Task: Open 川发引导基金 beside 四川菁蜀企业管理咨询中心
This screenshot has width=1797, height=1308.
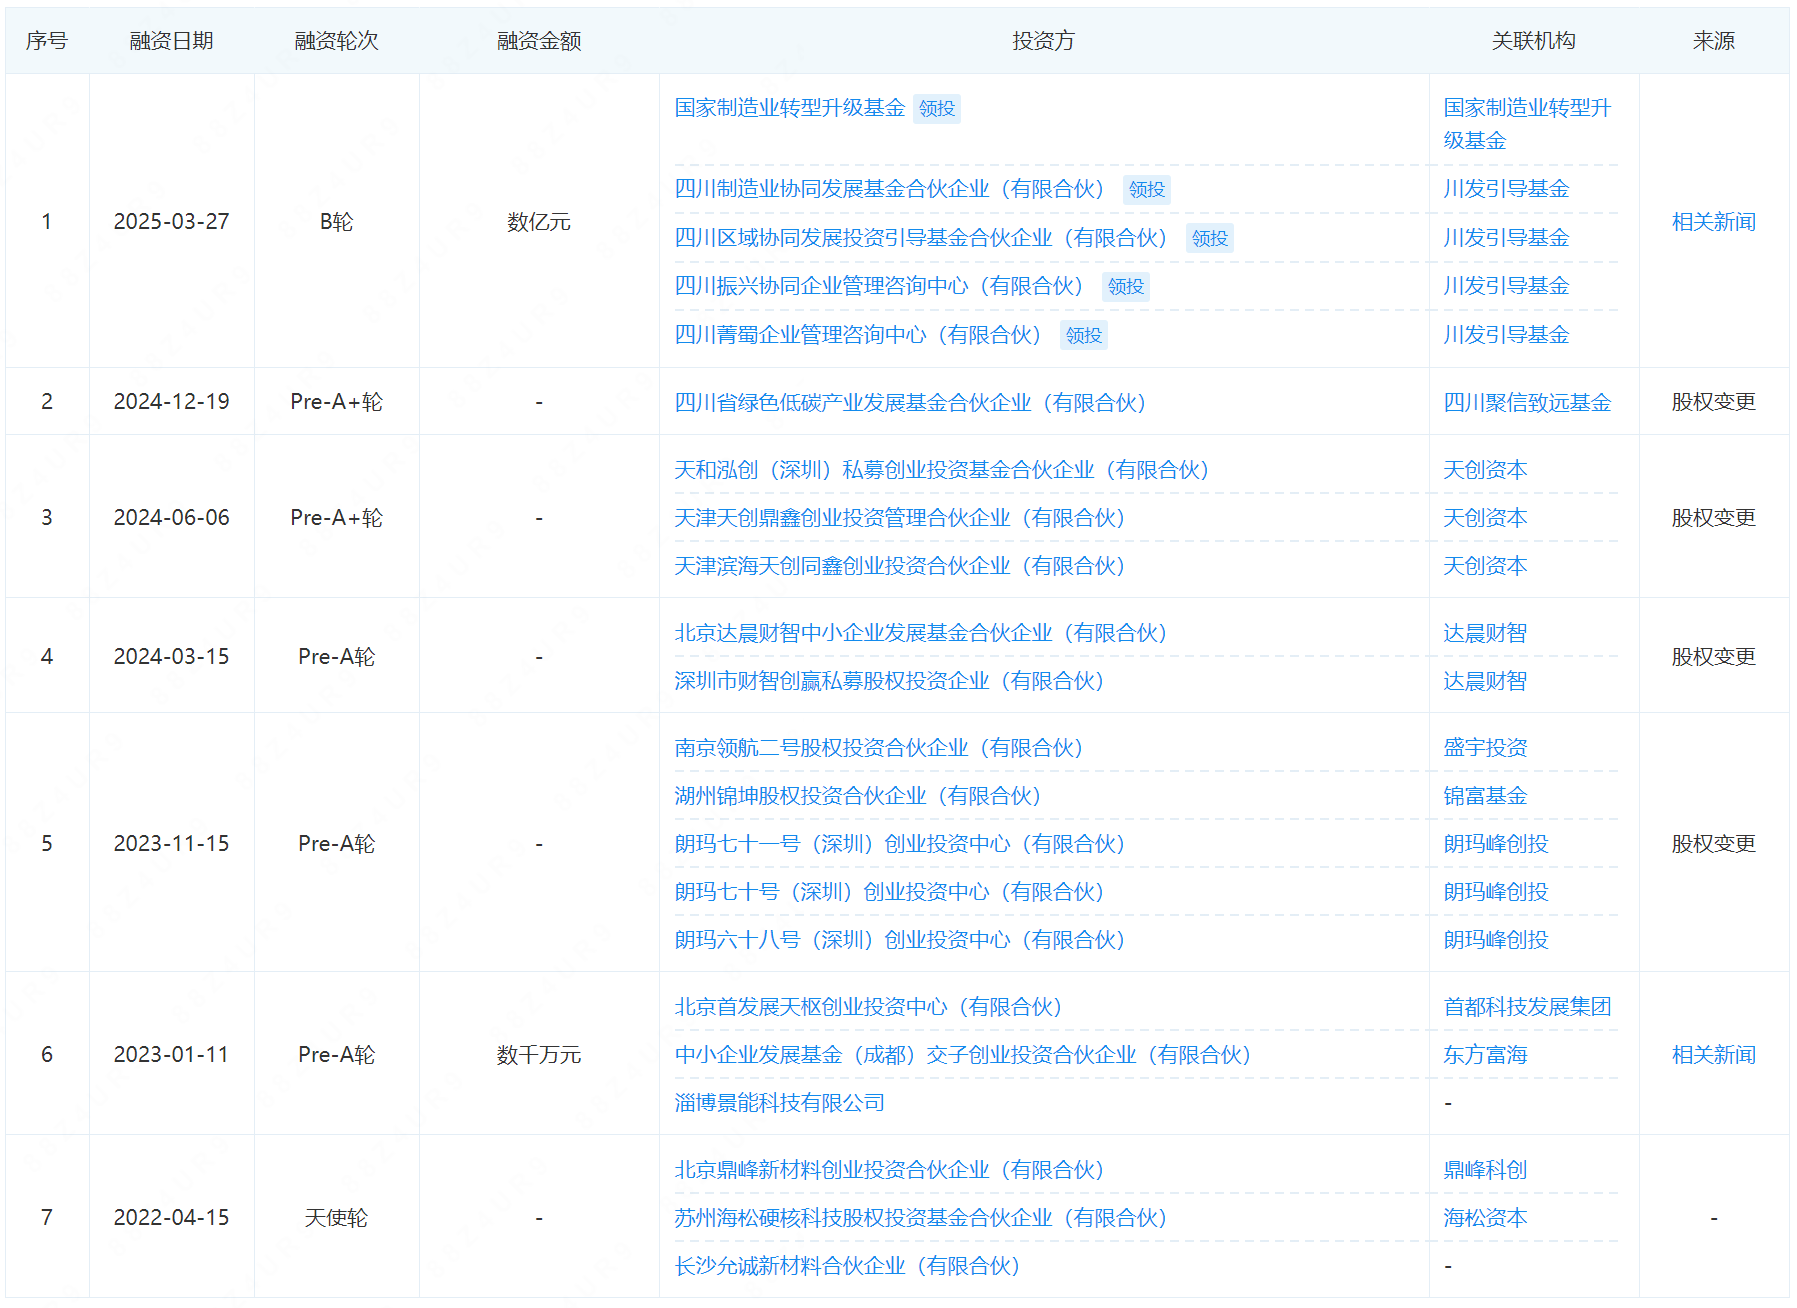Action: point(1506,335)
